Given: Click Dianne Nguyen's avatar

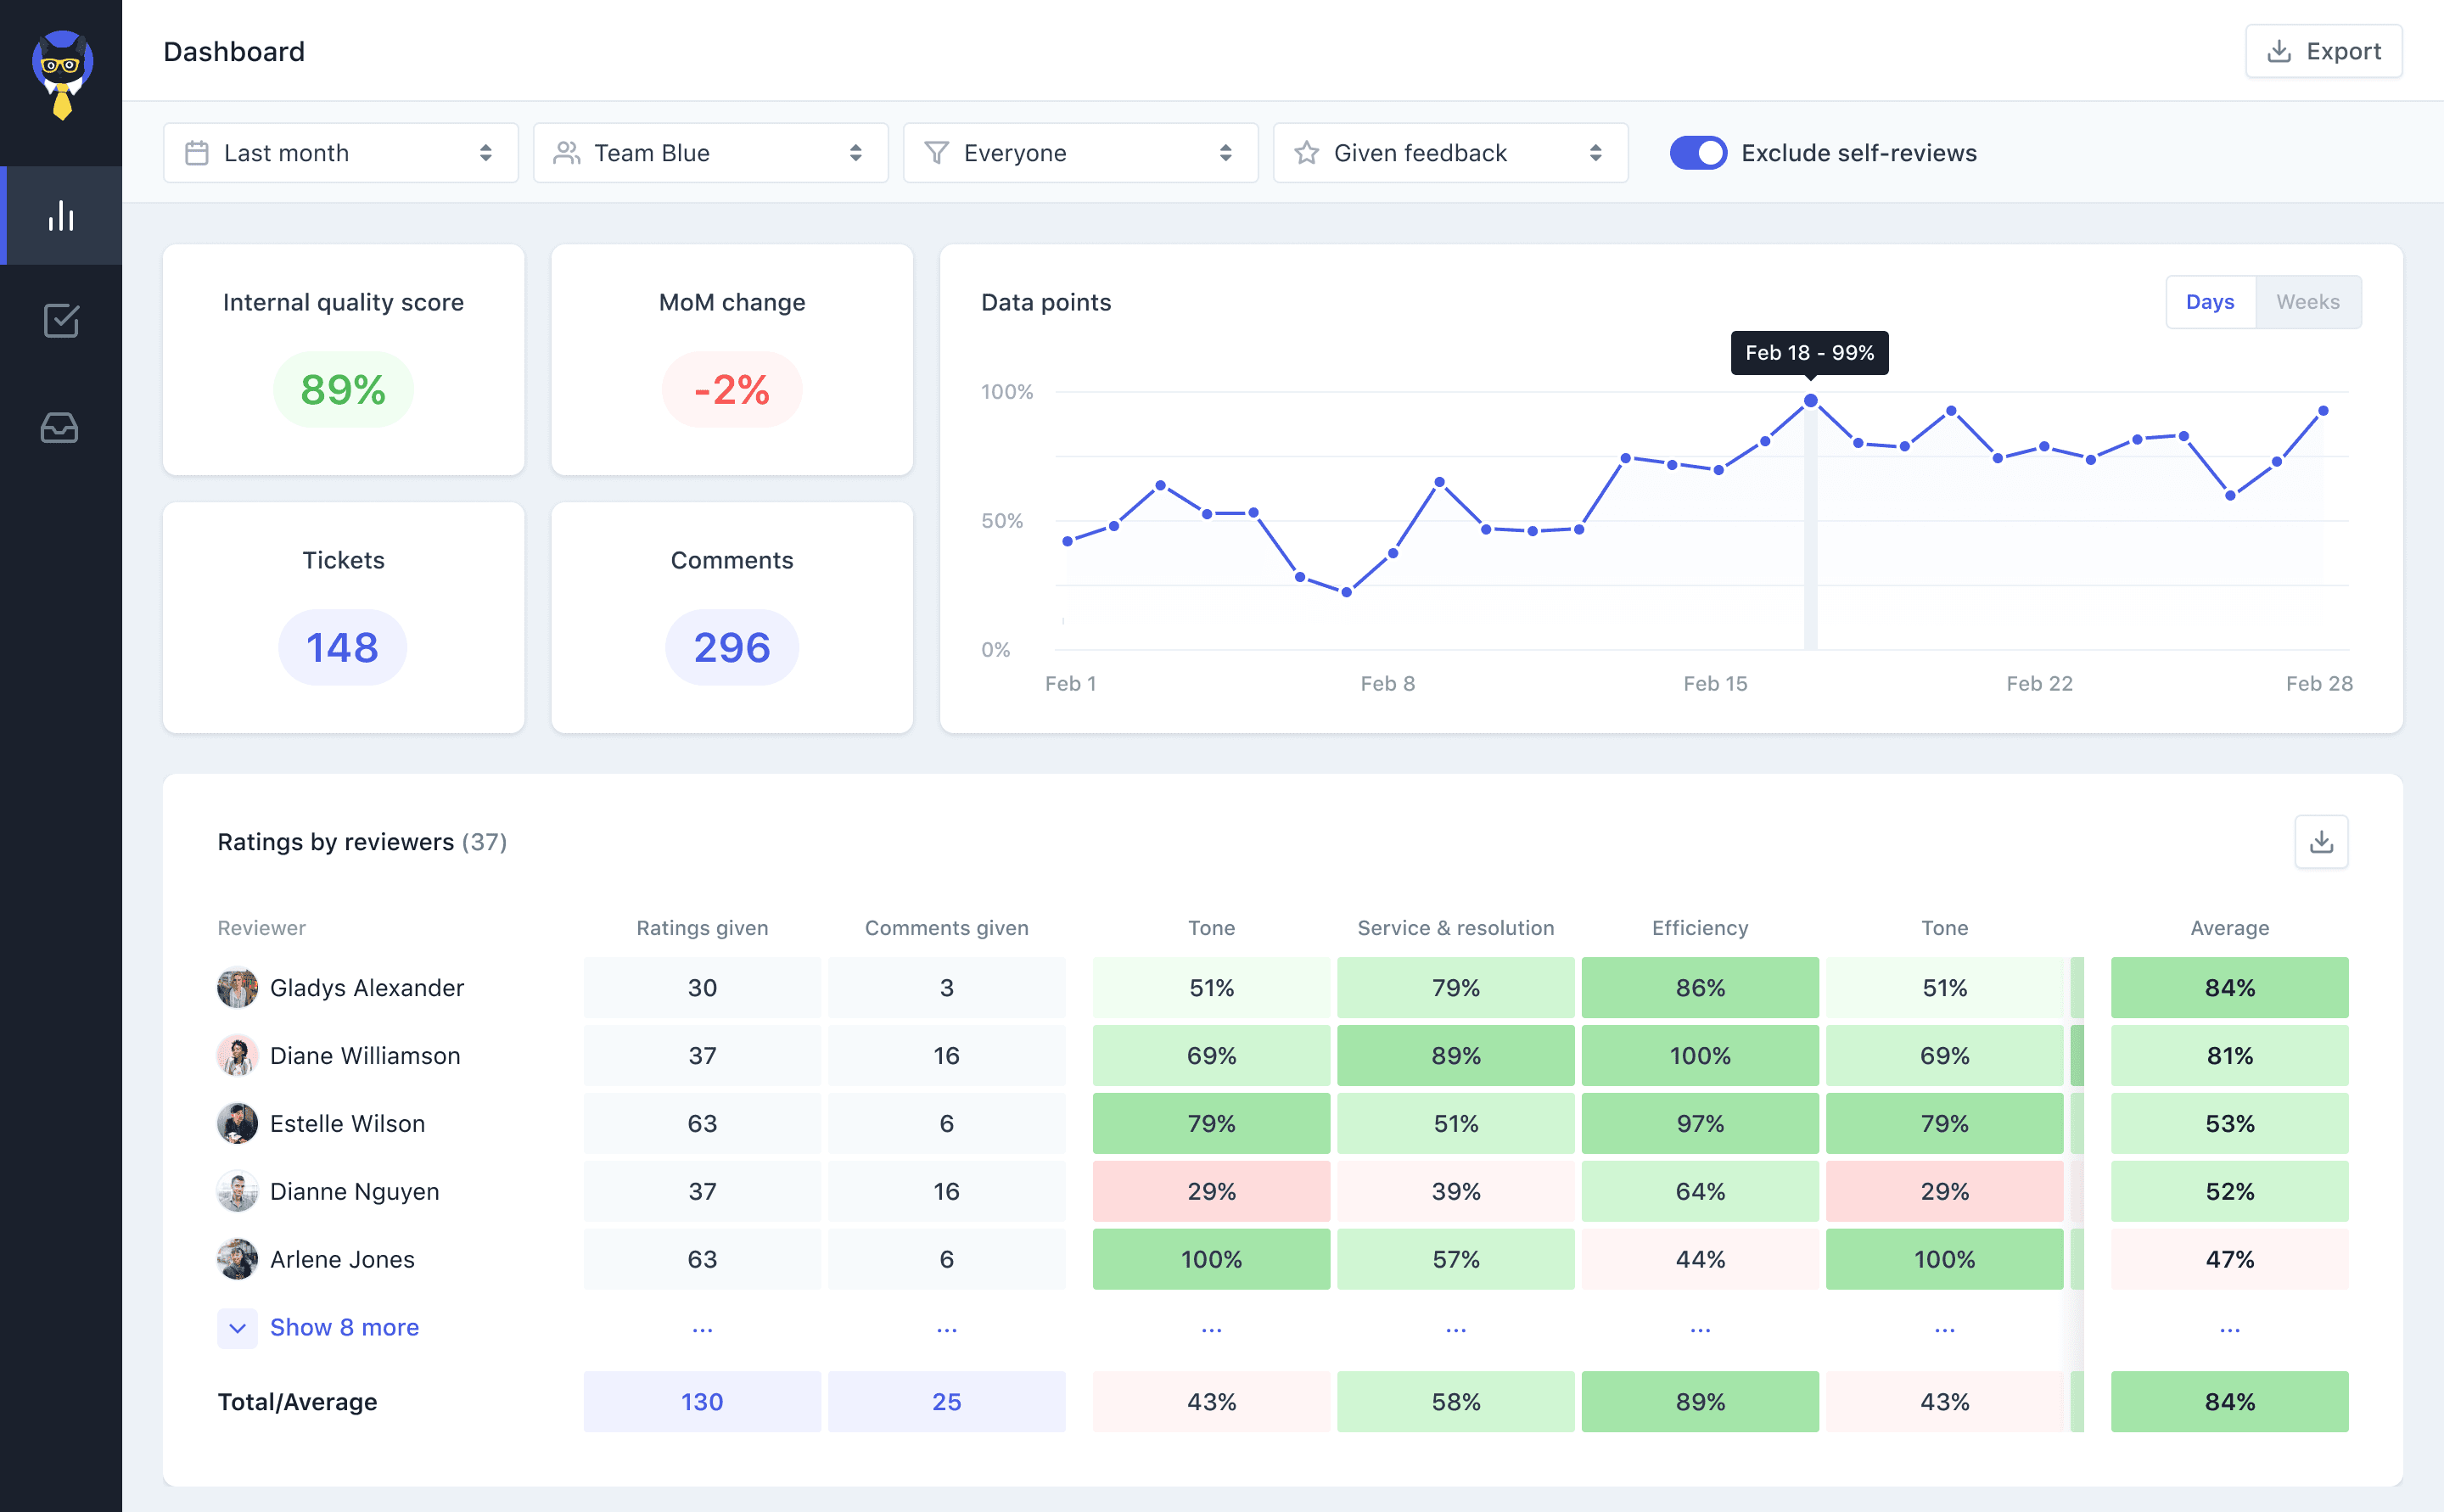Looking at the screenshot, I should coord(237,1192).
